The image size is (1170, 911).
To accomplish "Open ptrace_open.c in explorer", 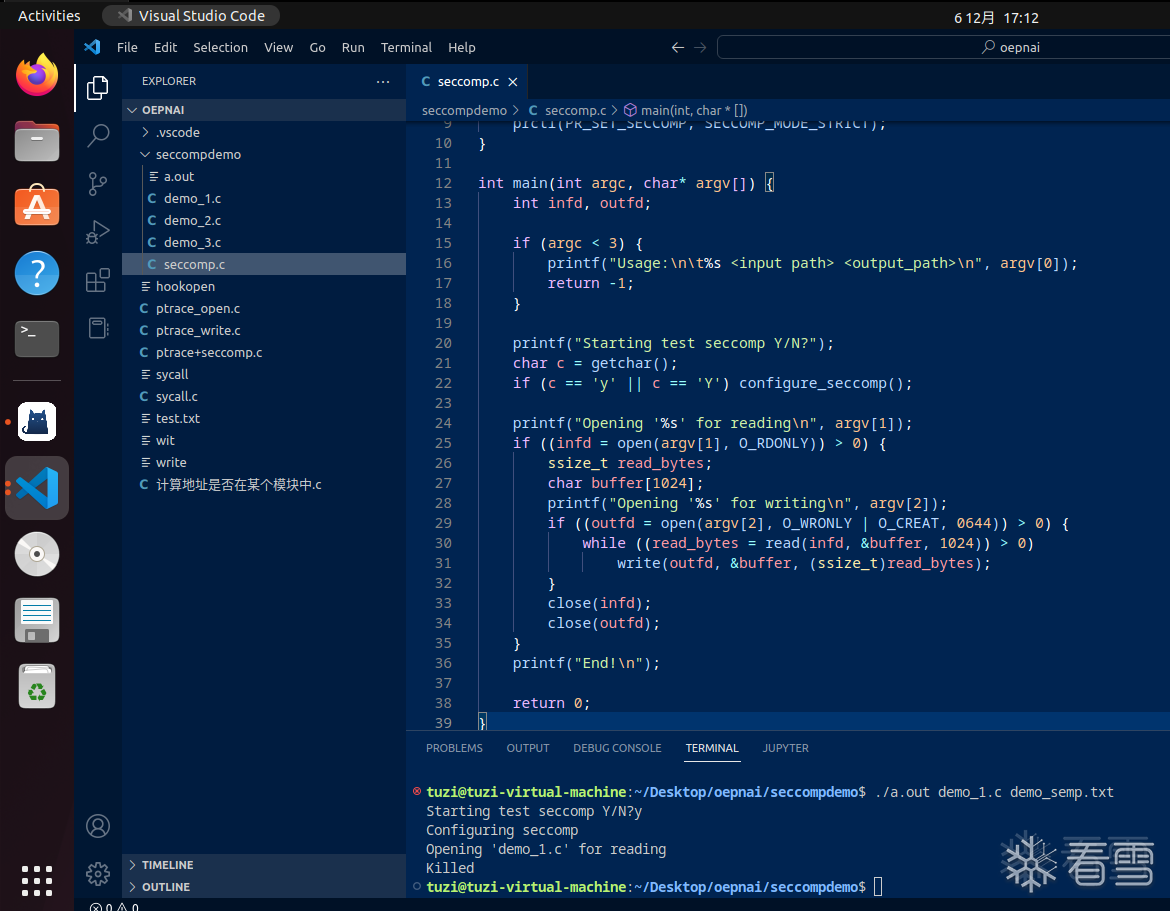I will (x=264, y=309).
